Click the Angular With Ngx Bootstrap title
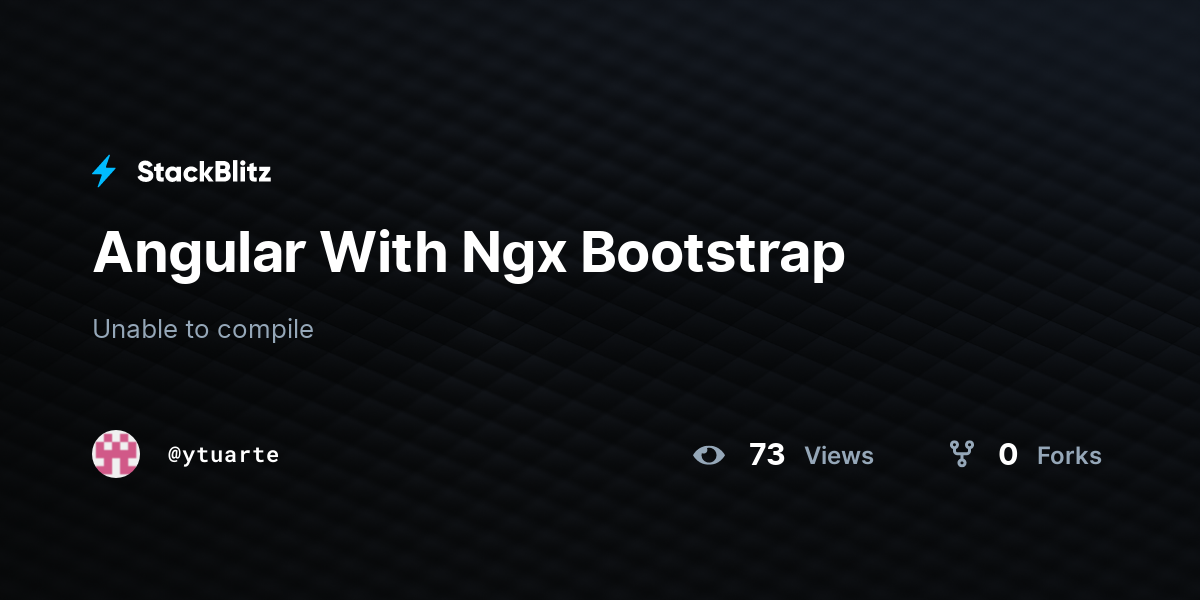Image resolution: width=1200 pixels, height=600 pixels. click(469, 254)
